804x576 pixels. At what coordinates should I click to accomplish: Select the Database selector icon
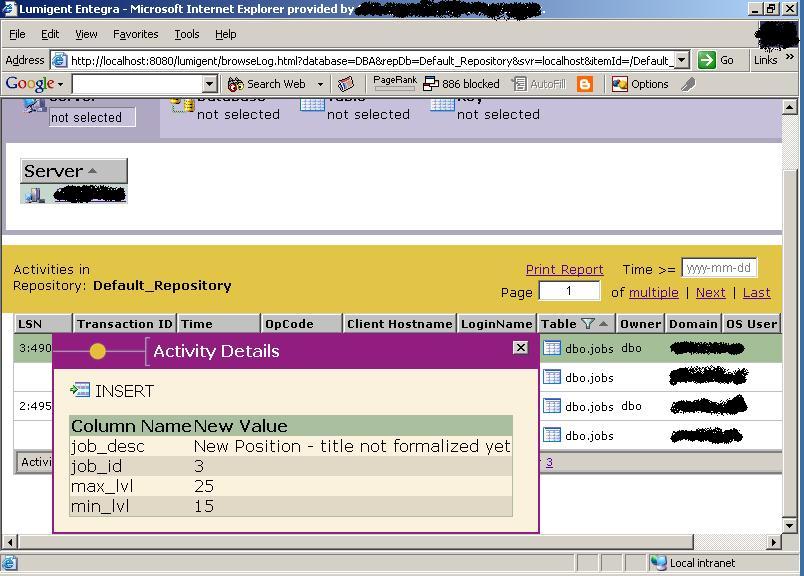183,104
